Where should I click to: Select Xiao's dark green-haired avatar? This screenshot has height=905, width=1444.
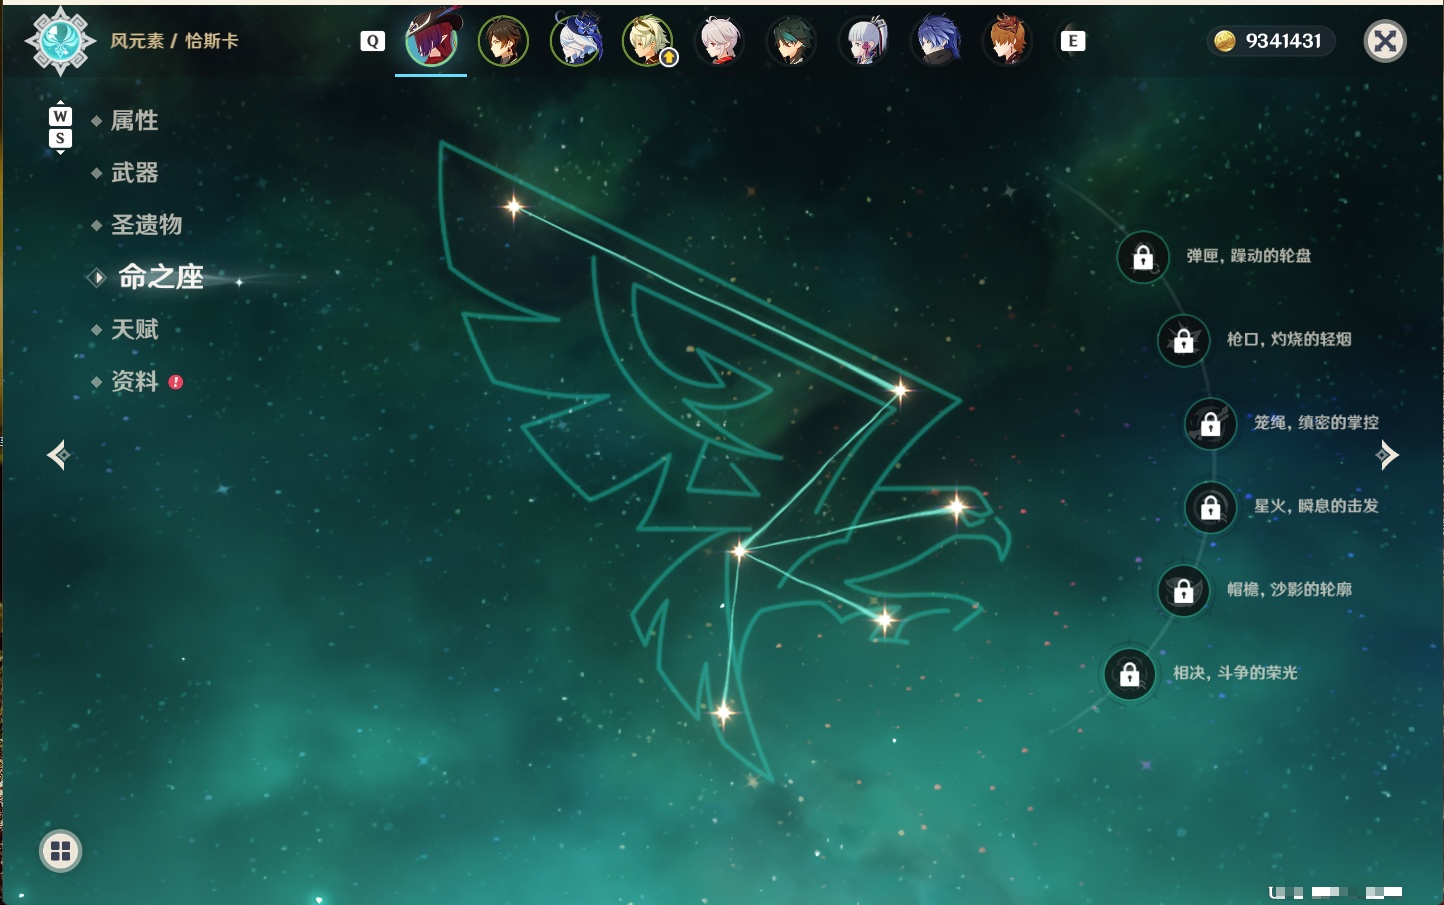791,41
